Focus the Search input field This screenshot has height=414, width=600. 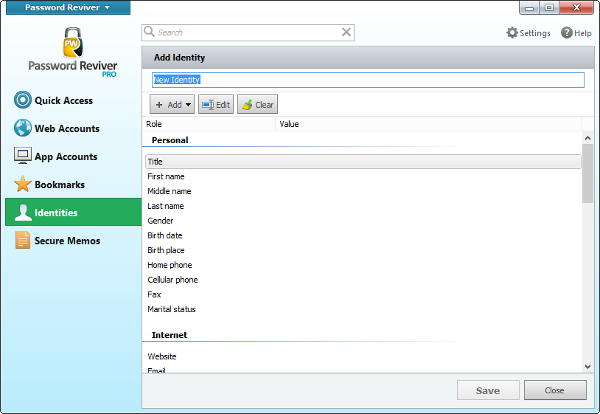tap(248, 33)
